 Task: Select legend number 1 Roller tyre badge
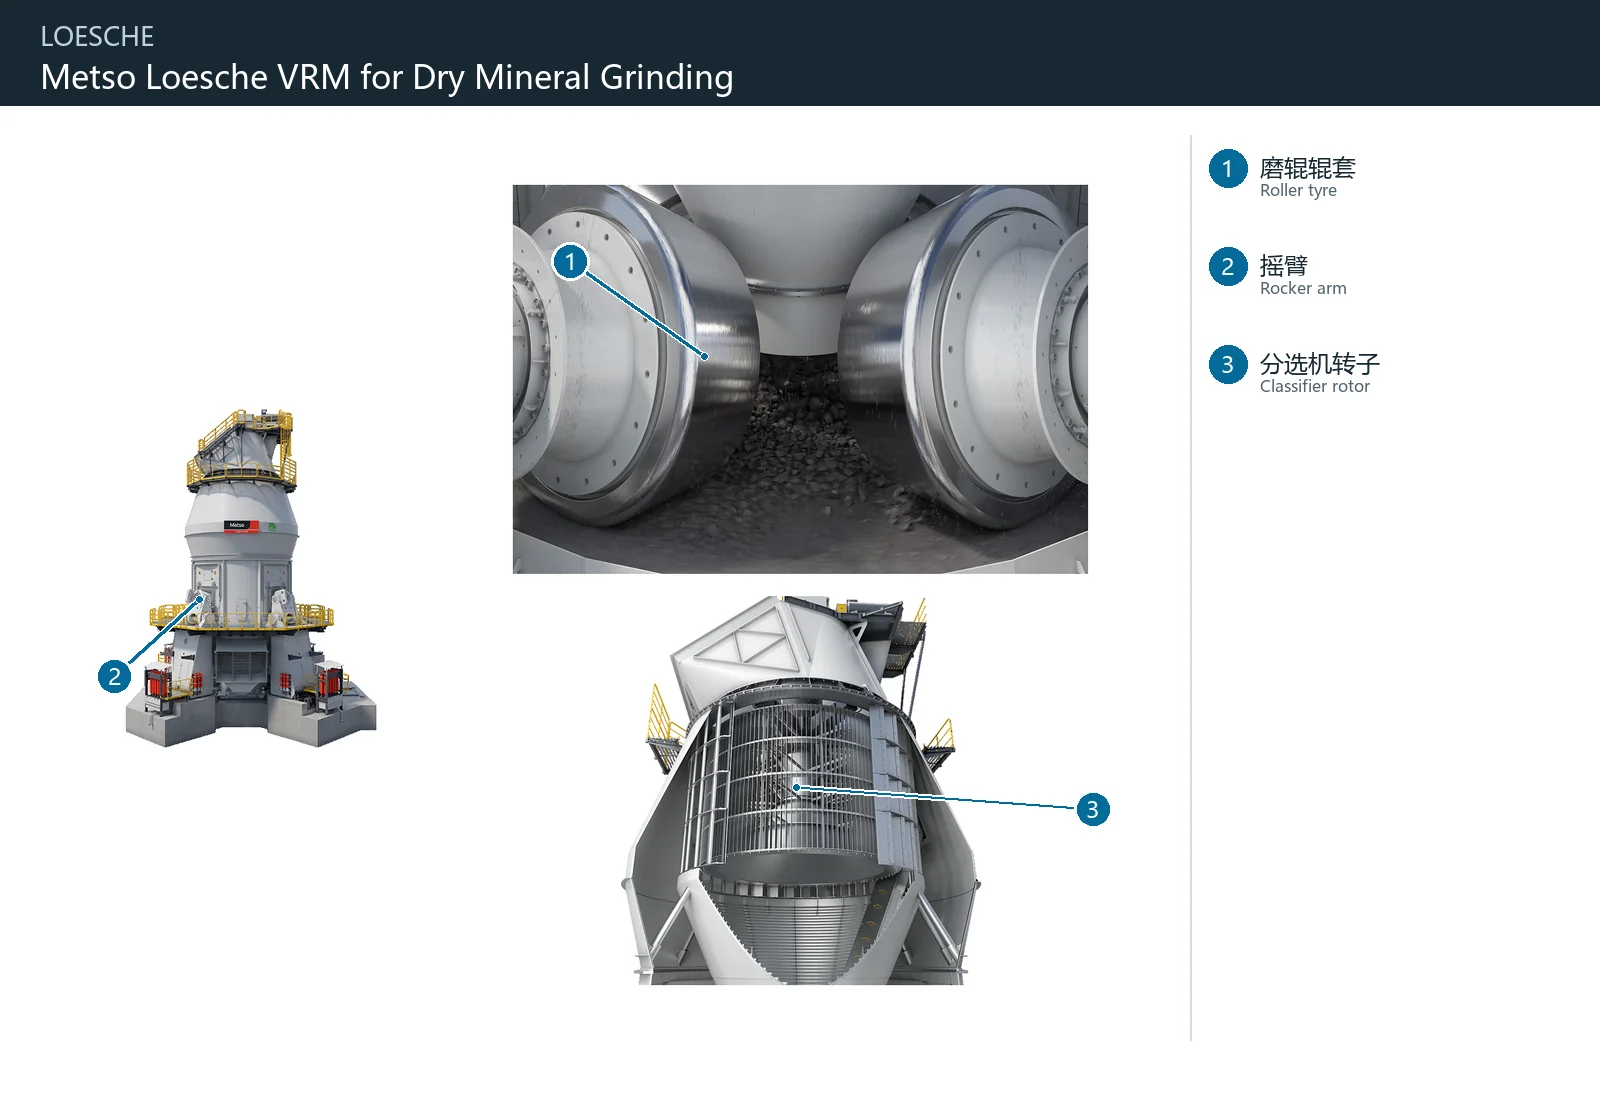(x=1227, y=169)
